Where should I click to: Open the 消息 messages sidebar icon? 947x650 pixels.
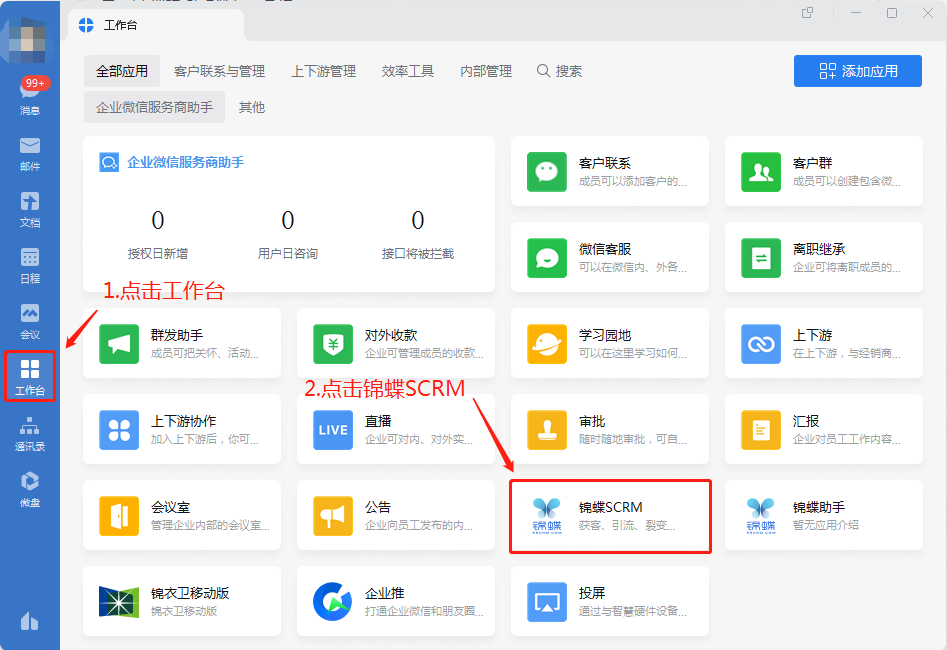30,97
